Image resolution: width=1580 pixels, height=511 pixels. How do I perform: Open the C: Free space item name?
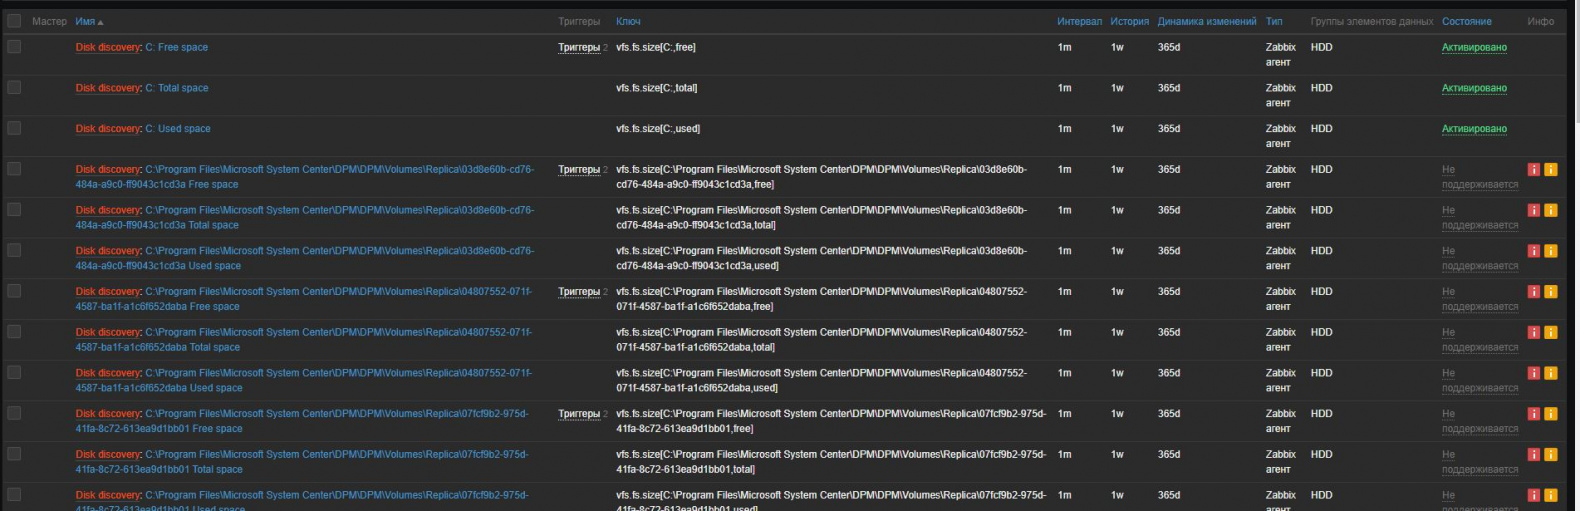coord(177,47)
